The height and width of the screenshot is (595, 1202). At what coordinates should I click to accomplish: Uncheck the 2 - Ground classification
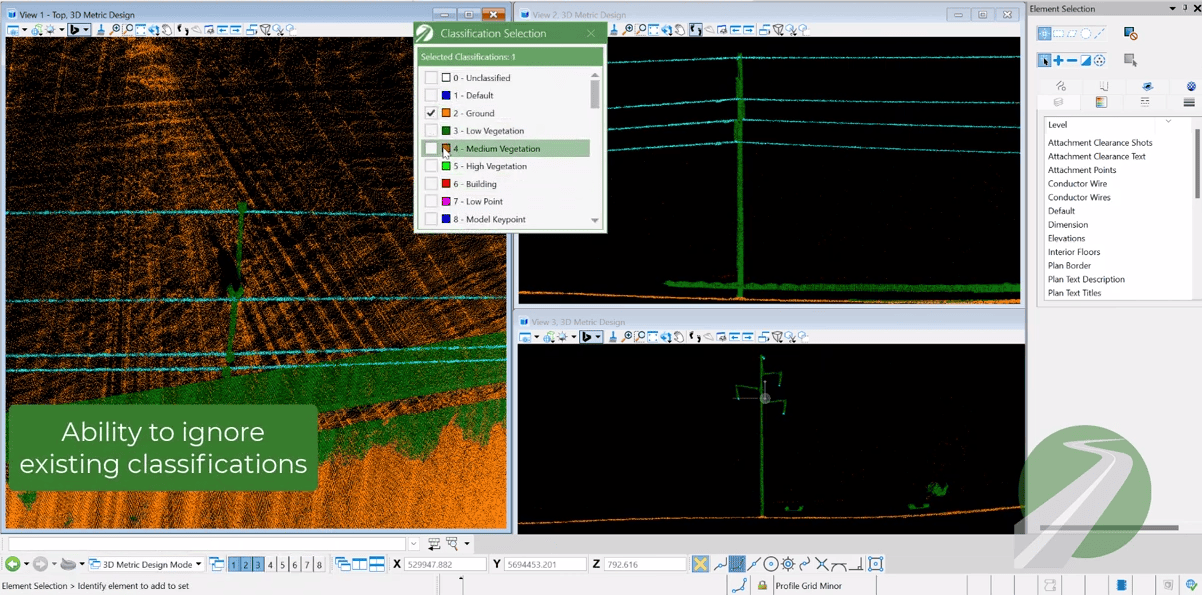[431, 113]
